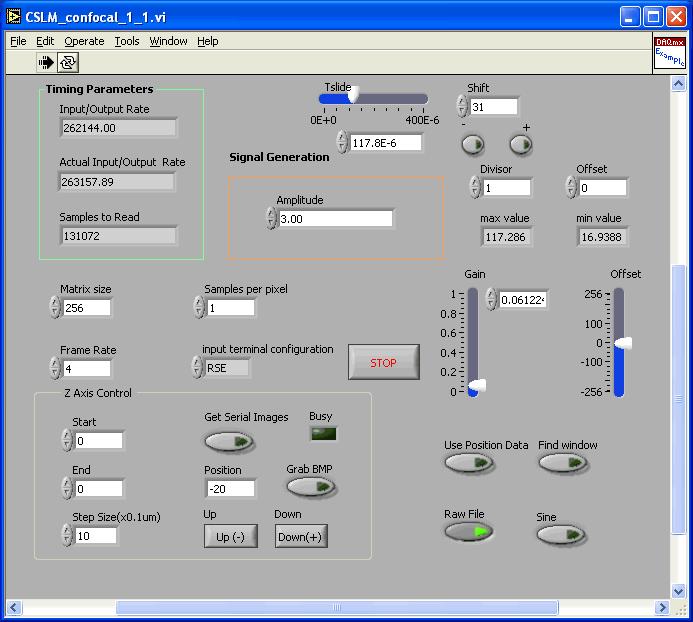Image resolution: width=693 pixels, height=622 pixels.
Task: Open the Operate menu
Action: coord(84,41)
